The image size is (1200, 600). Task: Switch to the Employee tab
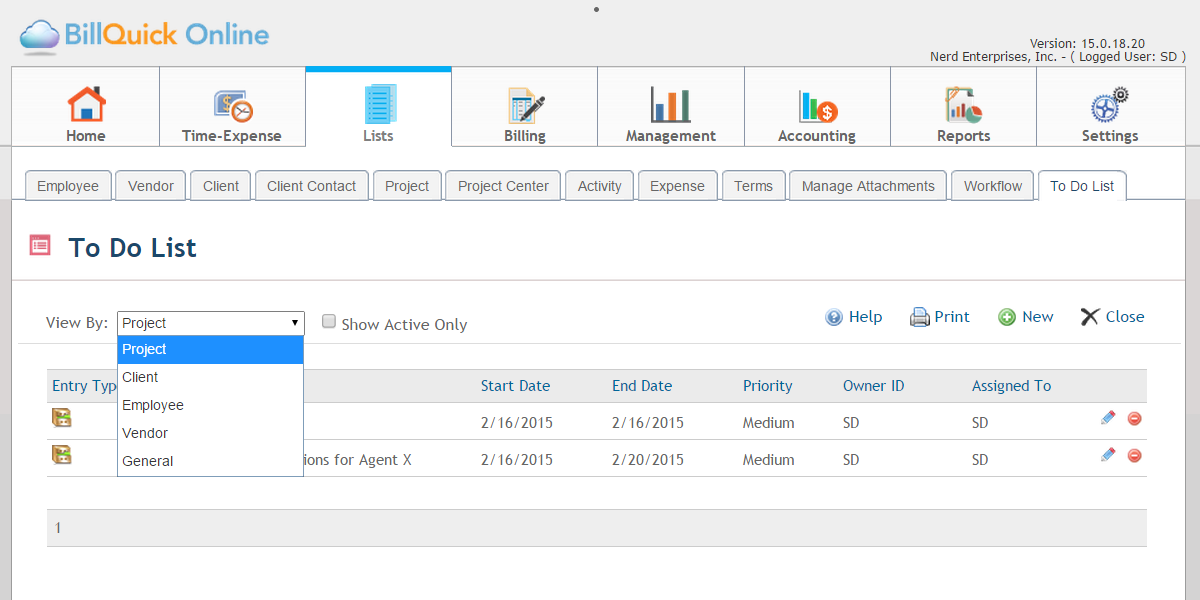pos(68,186)
